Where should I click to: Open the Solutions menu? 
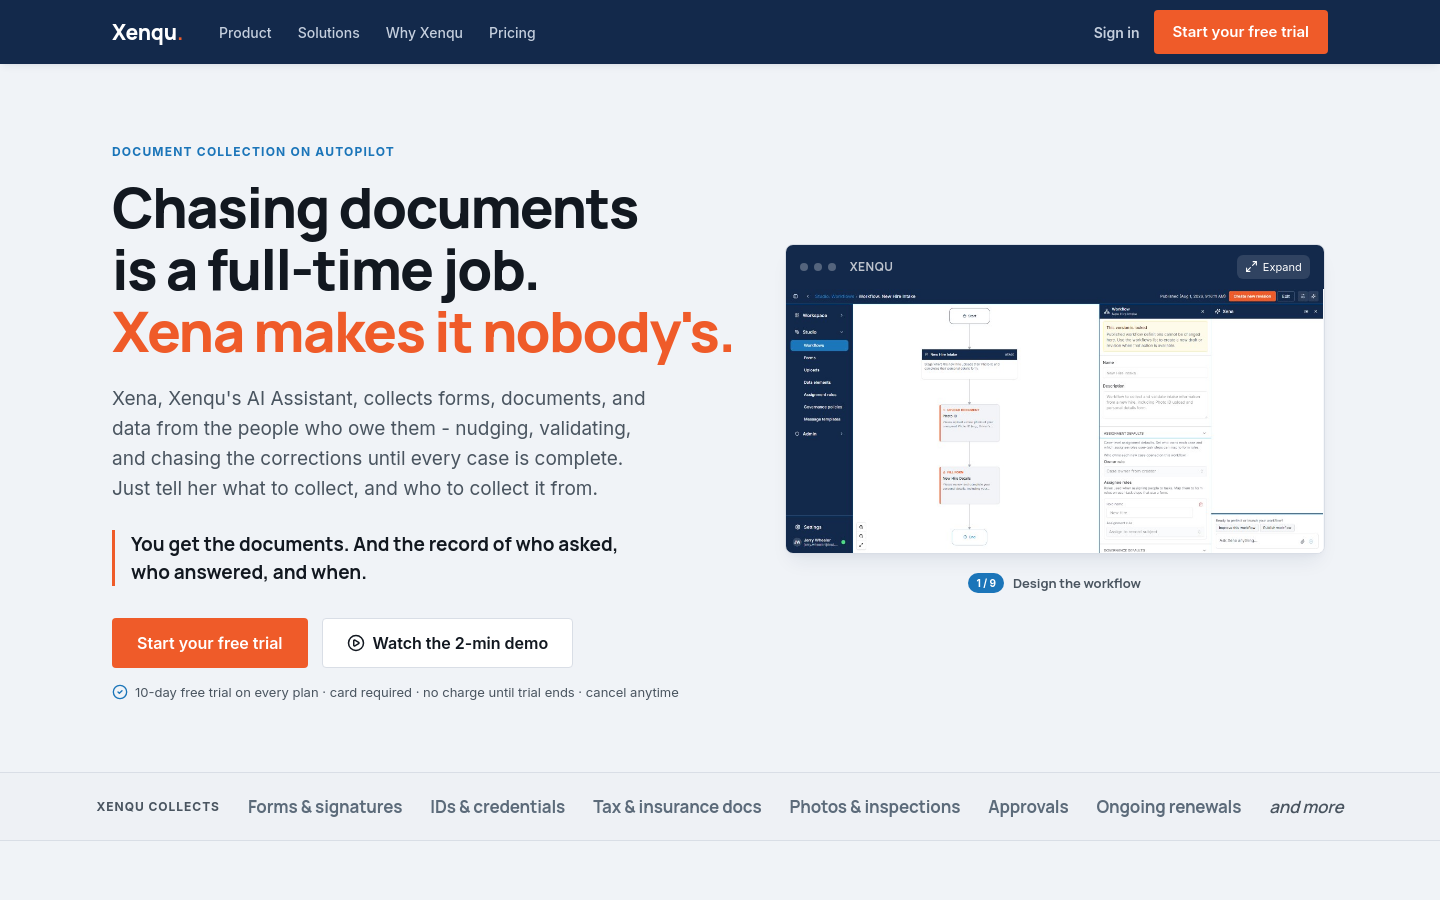328,33
